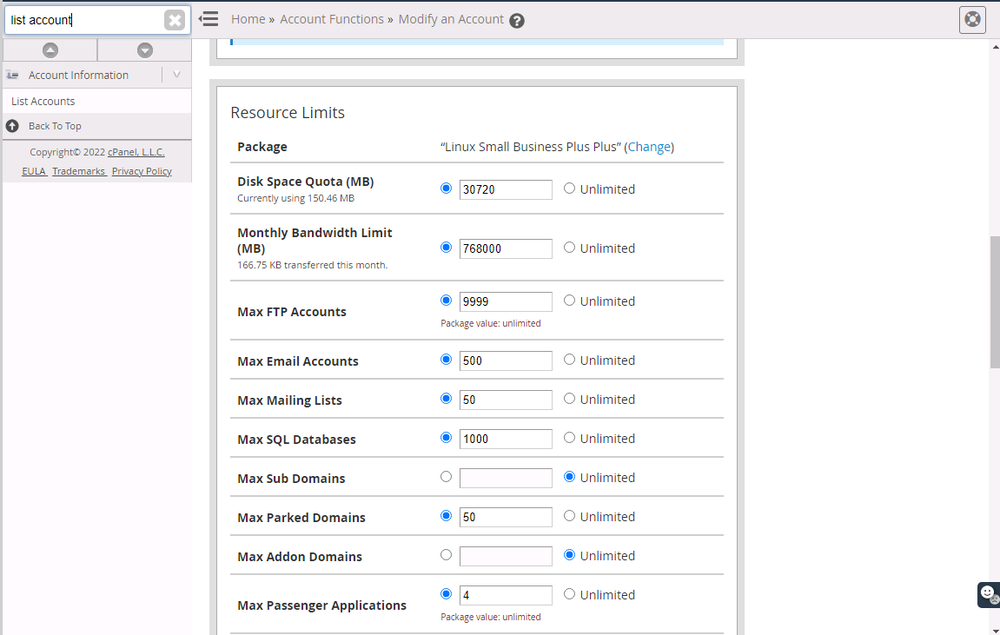The width and height of the screenshot is (1000, 635).
Task: Click the Linux Small Business Plus Plus package name
Action: (531, 147)
